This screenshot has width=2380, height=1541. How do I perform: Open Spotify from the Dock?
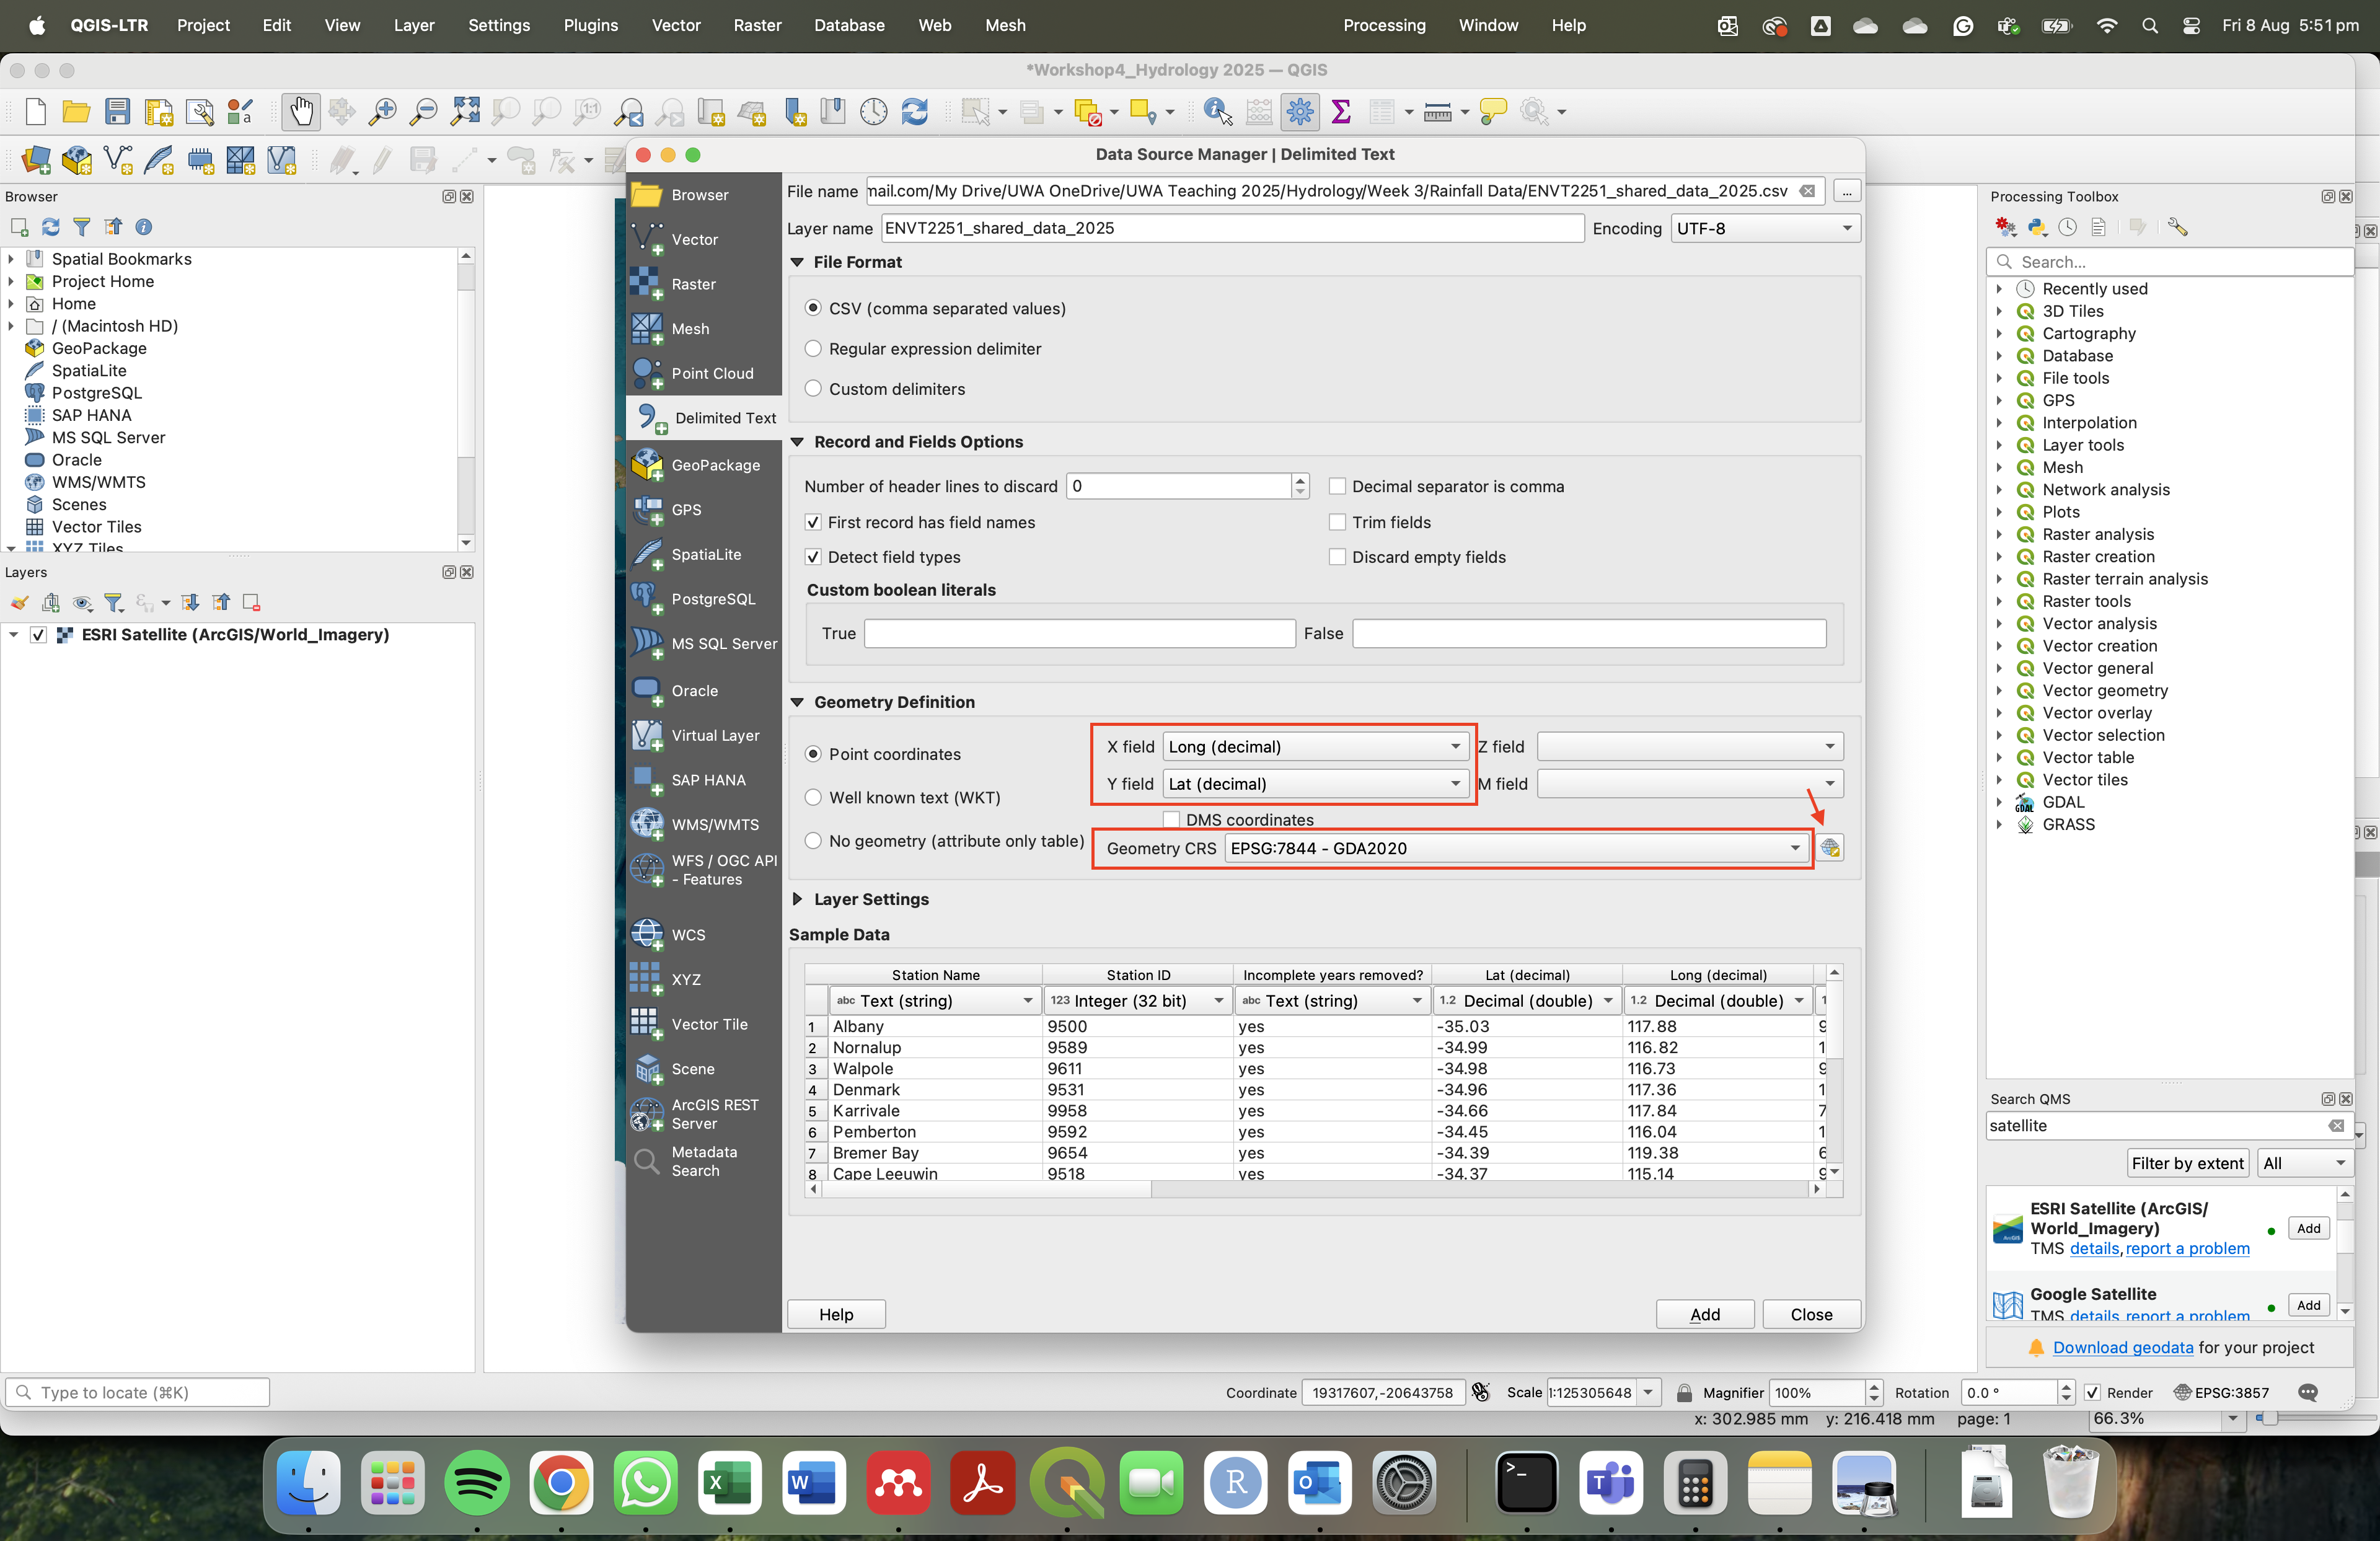click(x=477, y=1482)
